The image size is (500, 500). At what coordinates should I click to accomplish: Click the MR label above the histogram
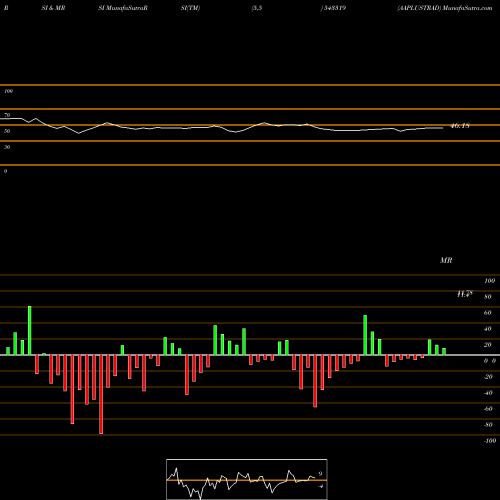click(446, 260)
